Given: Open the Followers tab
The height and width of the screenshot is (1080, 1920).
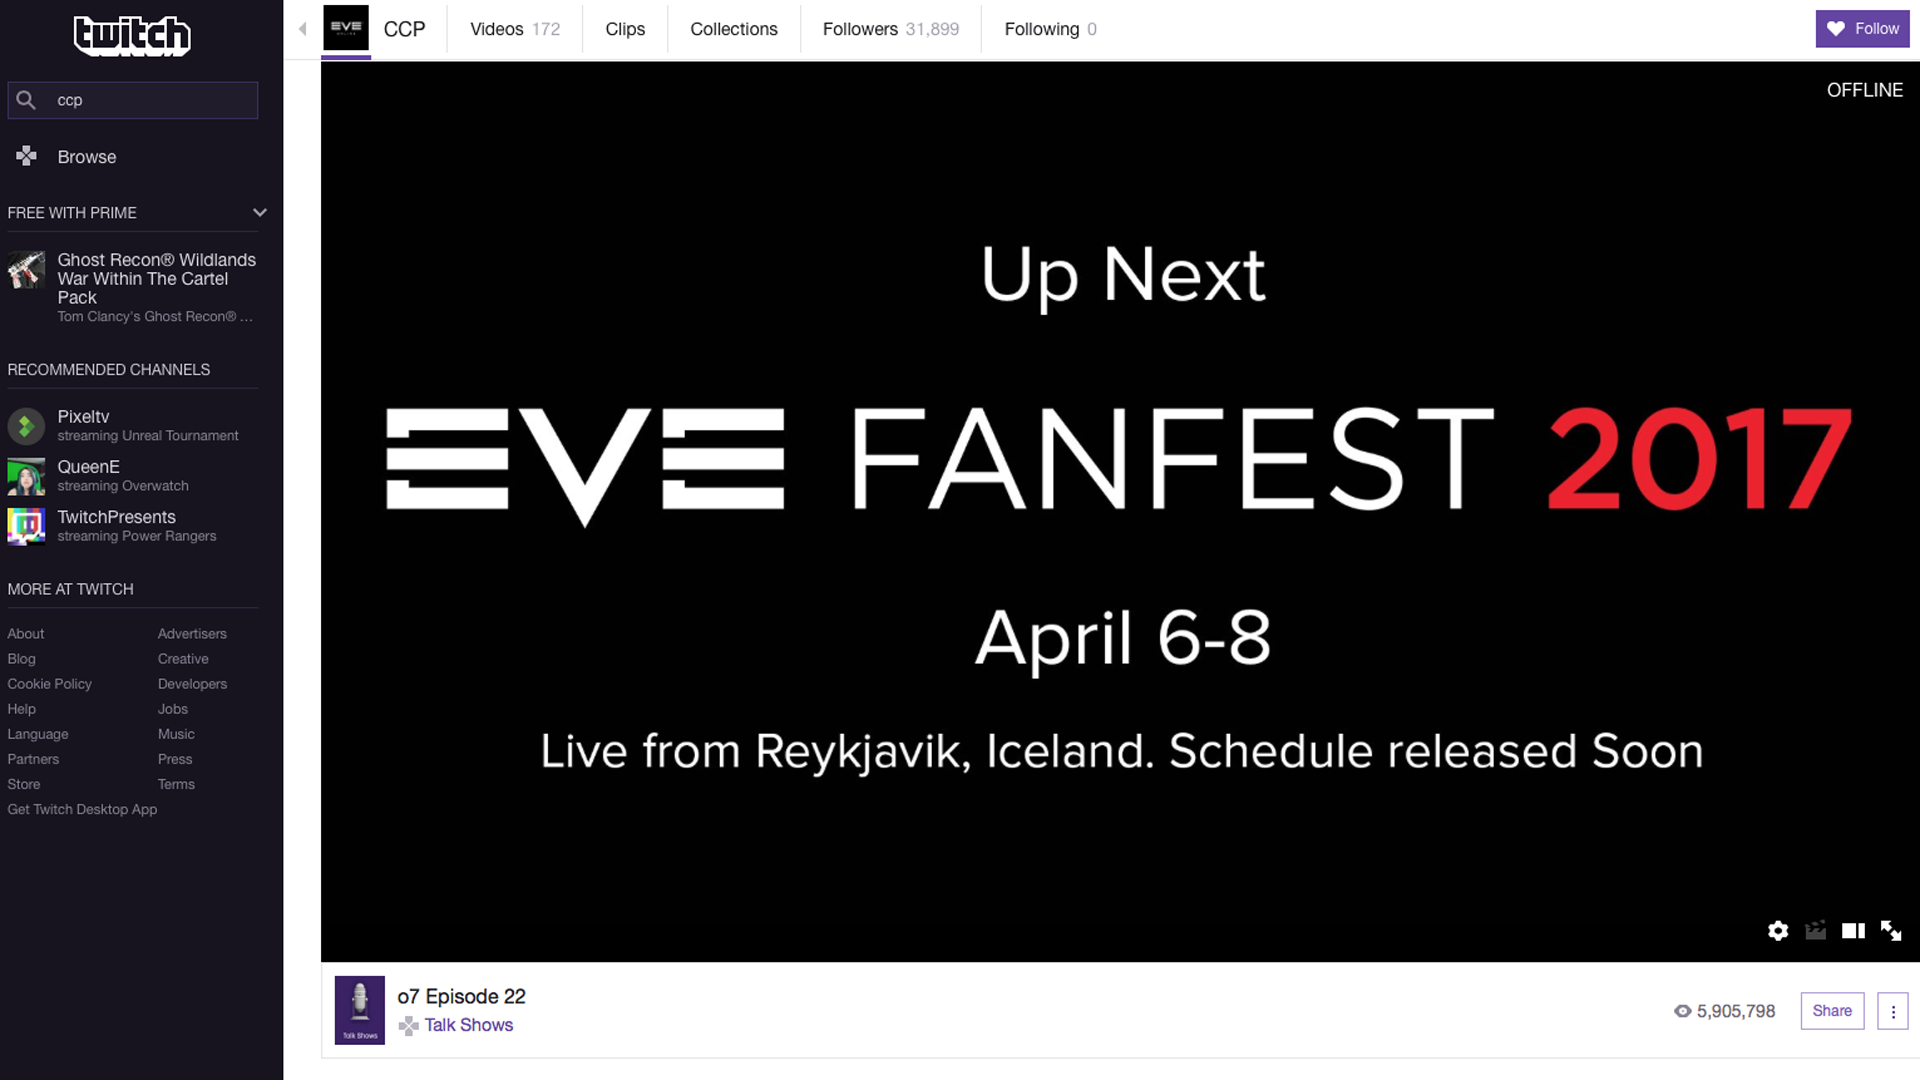Looking at the screenshot, I should pyautogui.click(x=891, y=29).
